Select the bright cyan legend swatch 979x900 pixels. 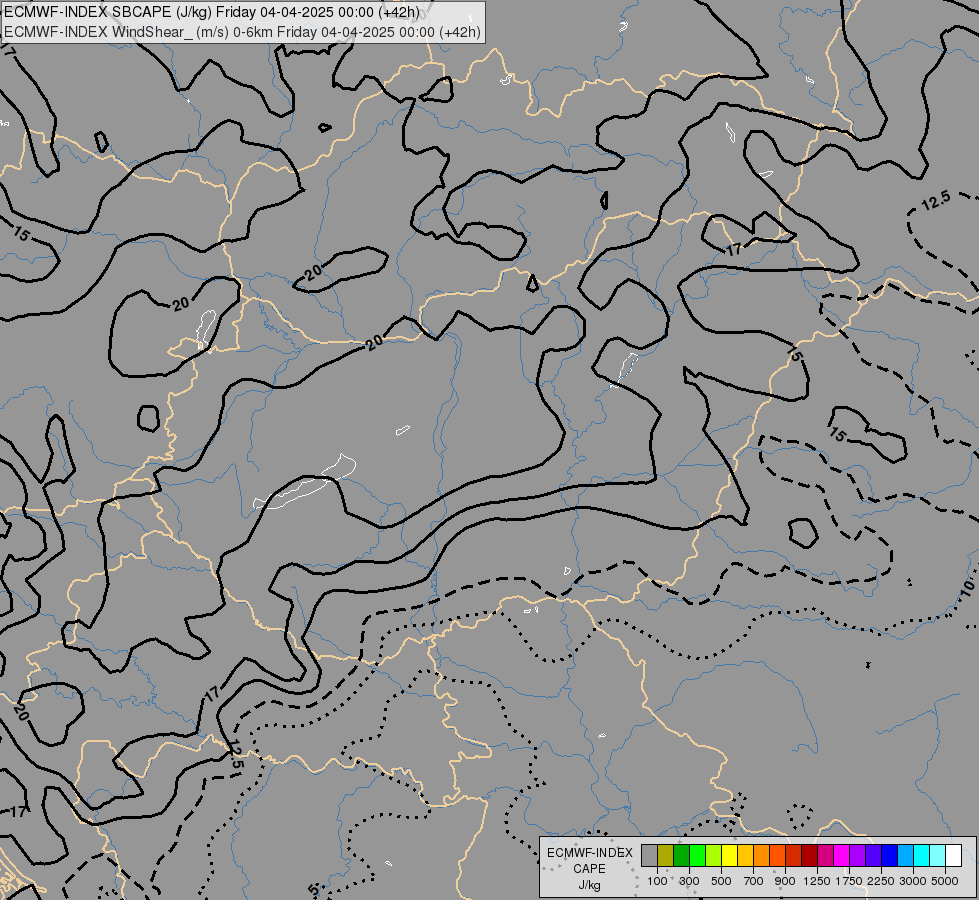[x=922, y=855]
